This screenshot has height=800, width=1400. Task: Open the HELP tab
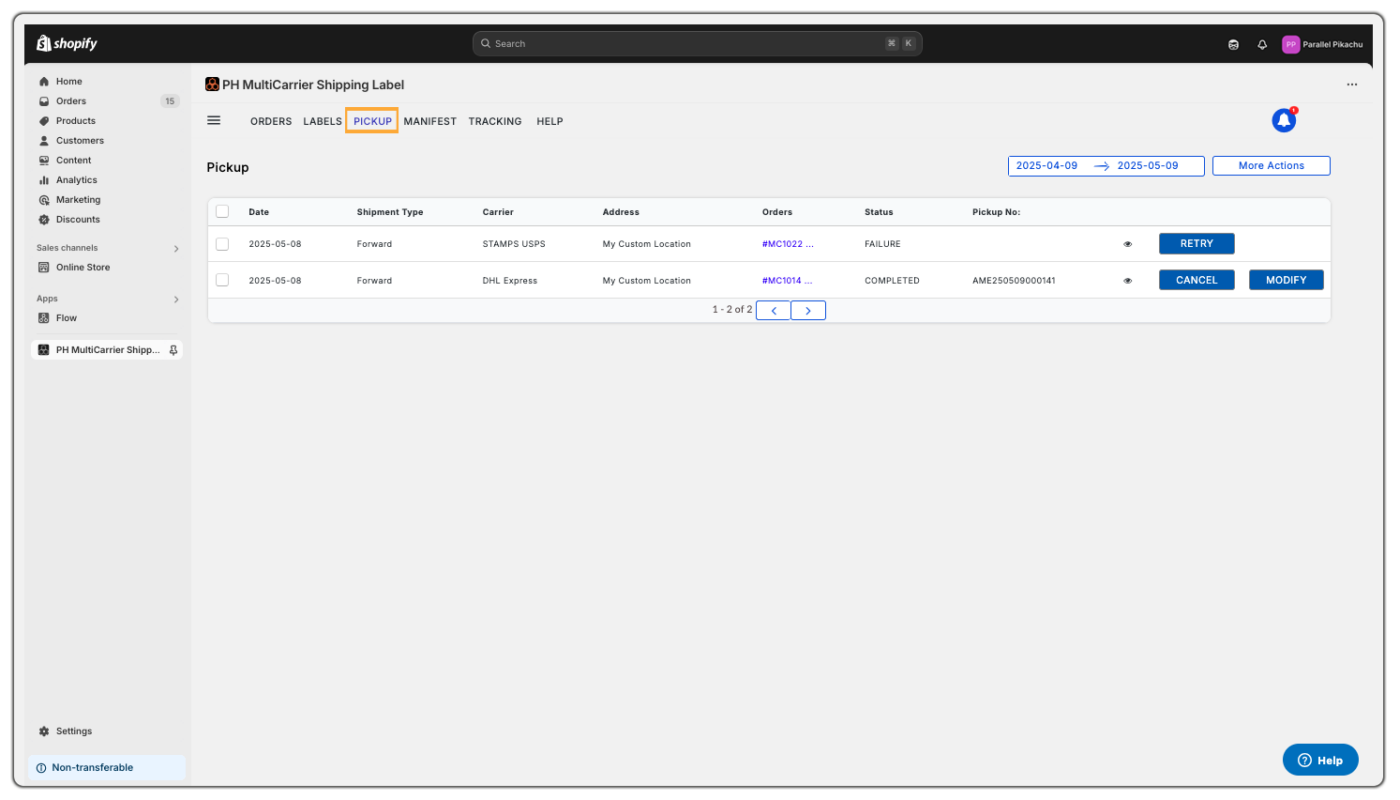(x=550, y=121)
